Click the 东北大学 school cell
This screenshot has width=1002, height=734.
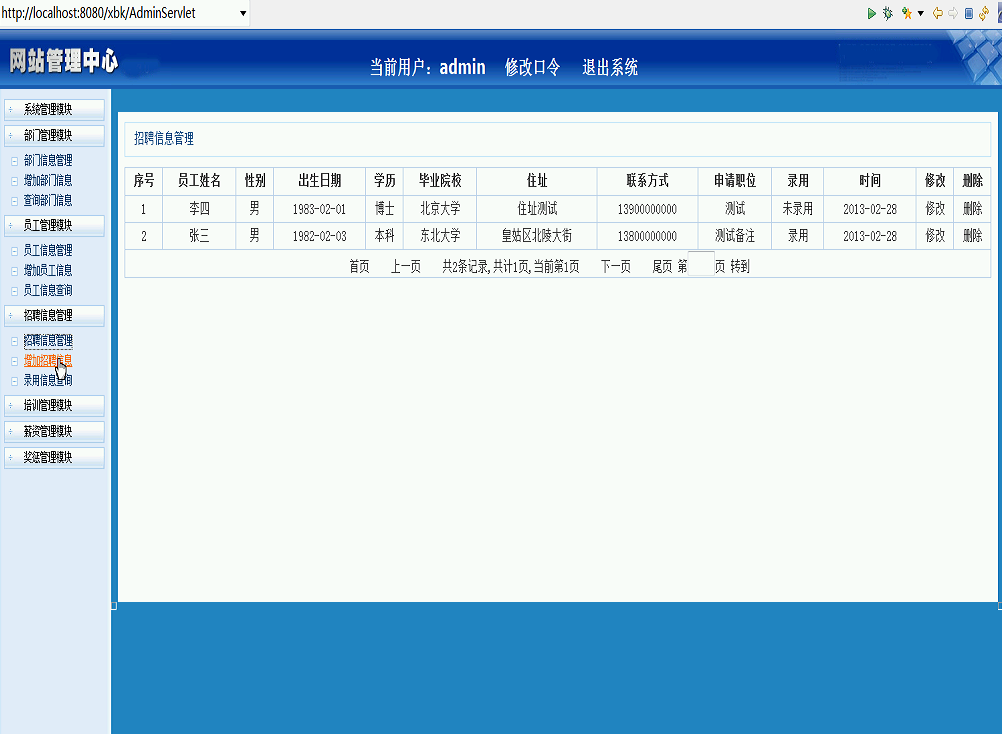[x=440, y=236]
